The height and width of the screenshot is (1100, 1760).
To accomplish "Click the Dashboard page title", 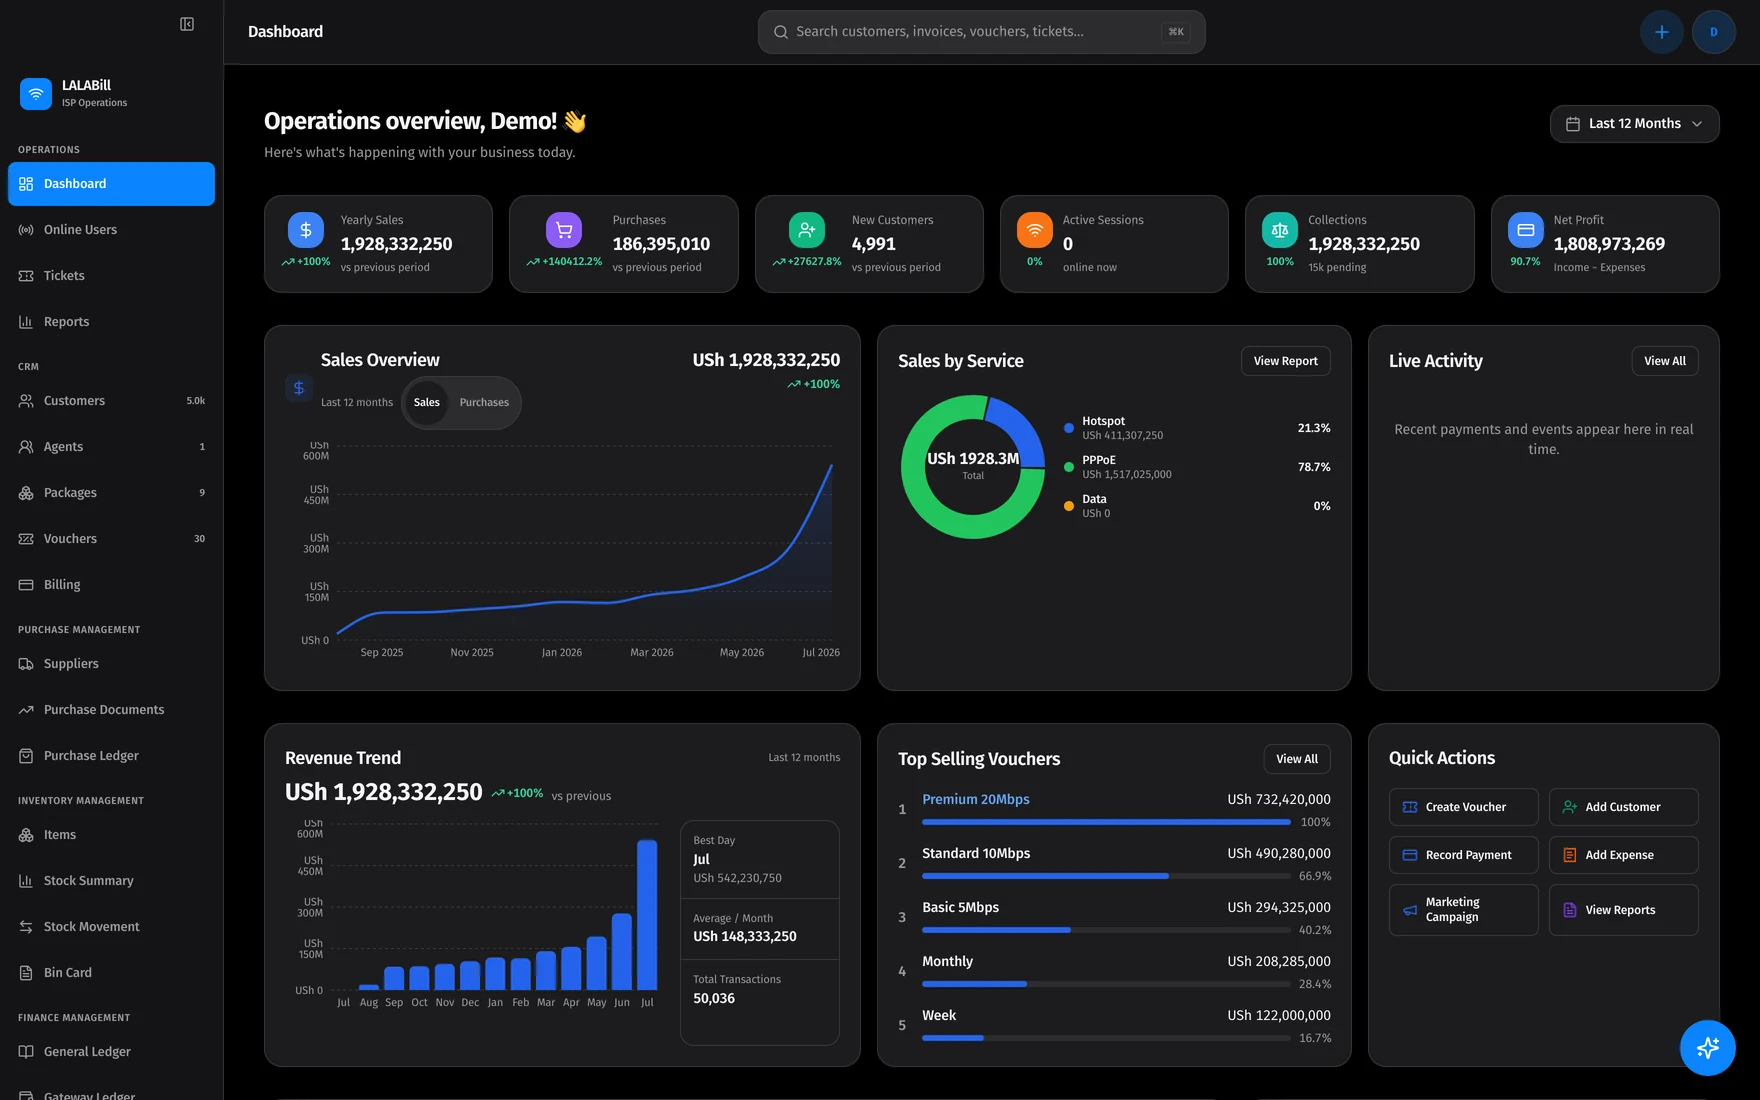I will pos(285,32).
